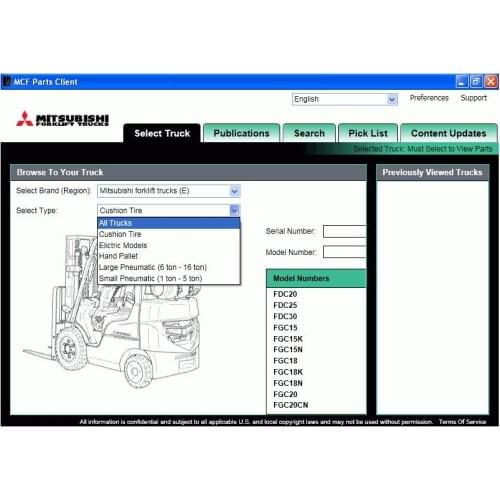Open the Content Updates tab
Image resolution: width=500 pixels, height=500 pixels.
click(449, 133)
